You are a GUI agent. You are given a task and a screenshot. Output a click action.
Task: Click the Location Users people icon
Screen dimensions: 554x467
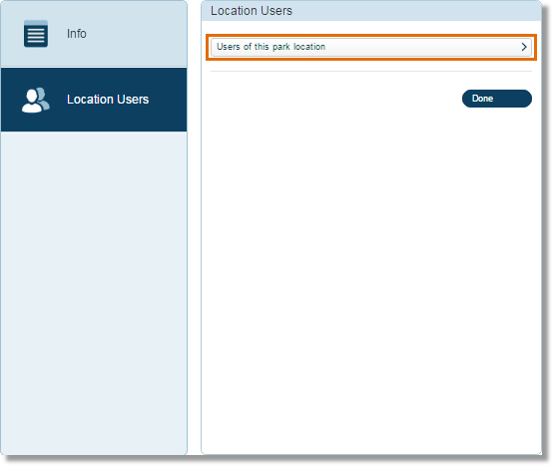[x=36, y=100]
